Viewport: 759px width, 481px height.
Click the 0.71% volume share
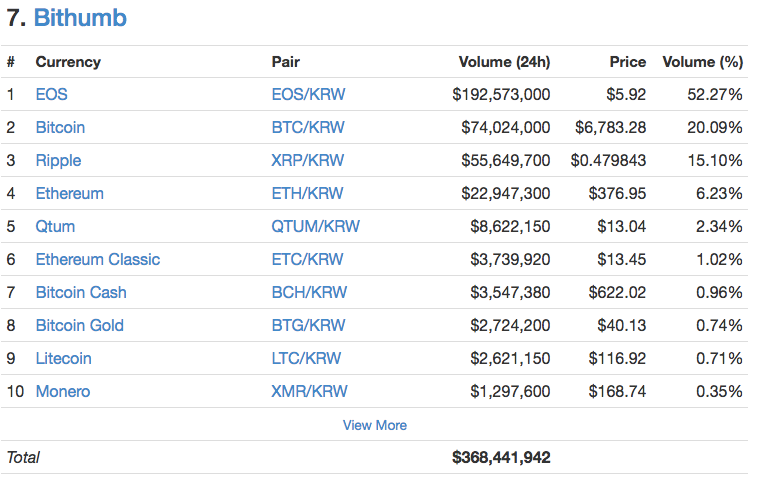click(x=719, y=359)
